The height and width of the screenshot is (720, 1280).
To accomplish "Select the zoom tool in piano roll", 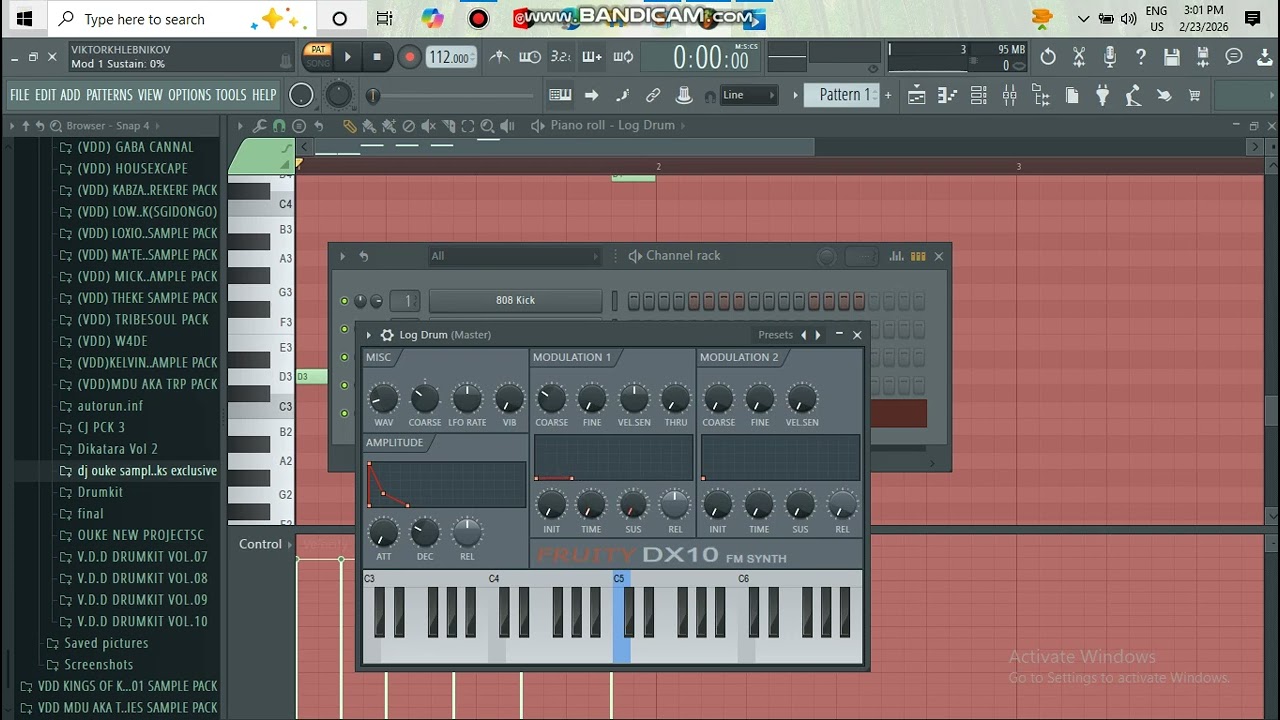I will (x=487, y=126).
